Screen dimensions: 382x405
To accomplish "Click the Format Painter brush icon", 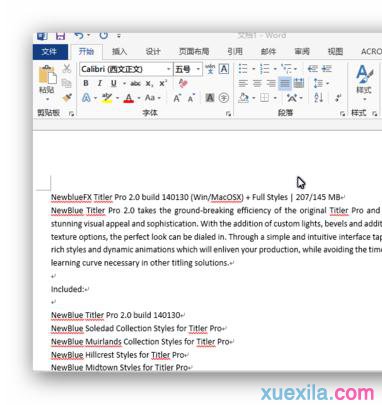I will (67, 98).
